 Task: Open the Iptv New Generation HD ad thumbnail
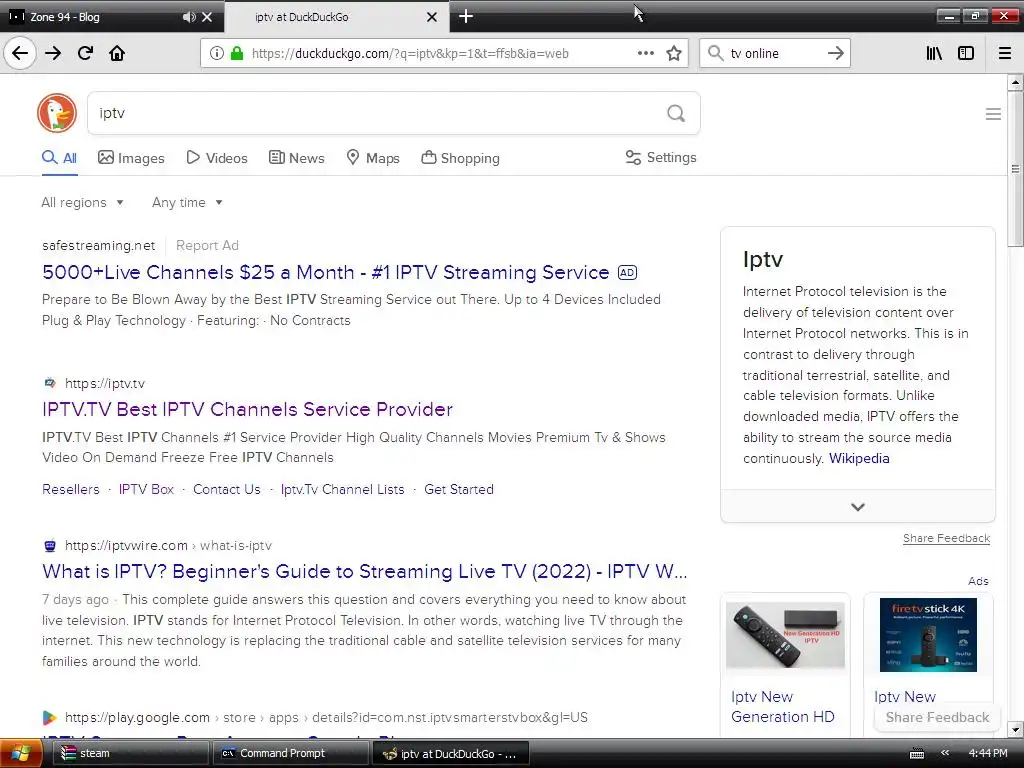[x=785, y=637]
